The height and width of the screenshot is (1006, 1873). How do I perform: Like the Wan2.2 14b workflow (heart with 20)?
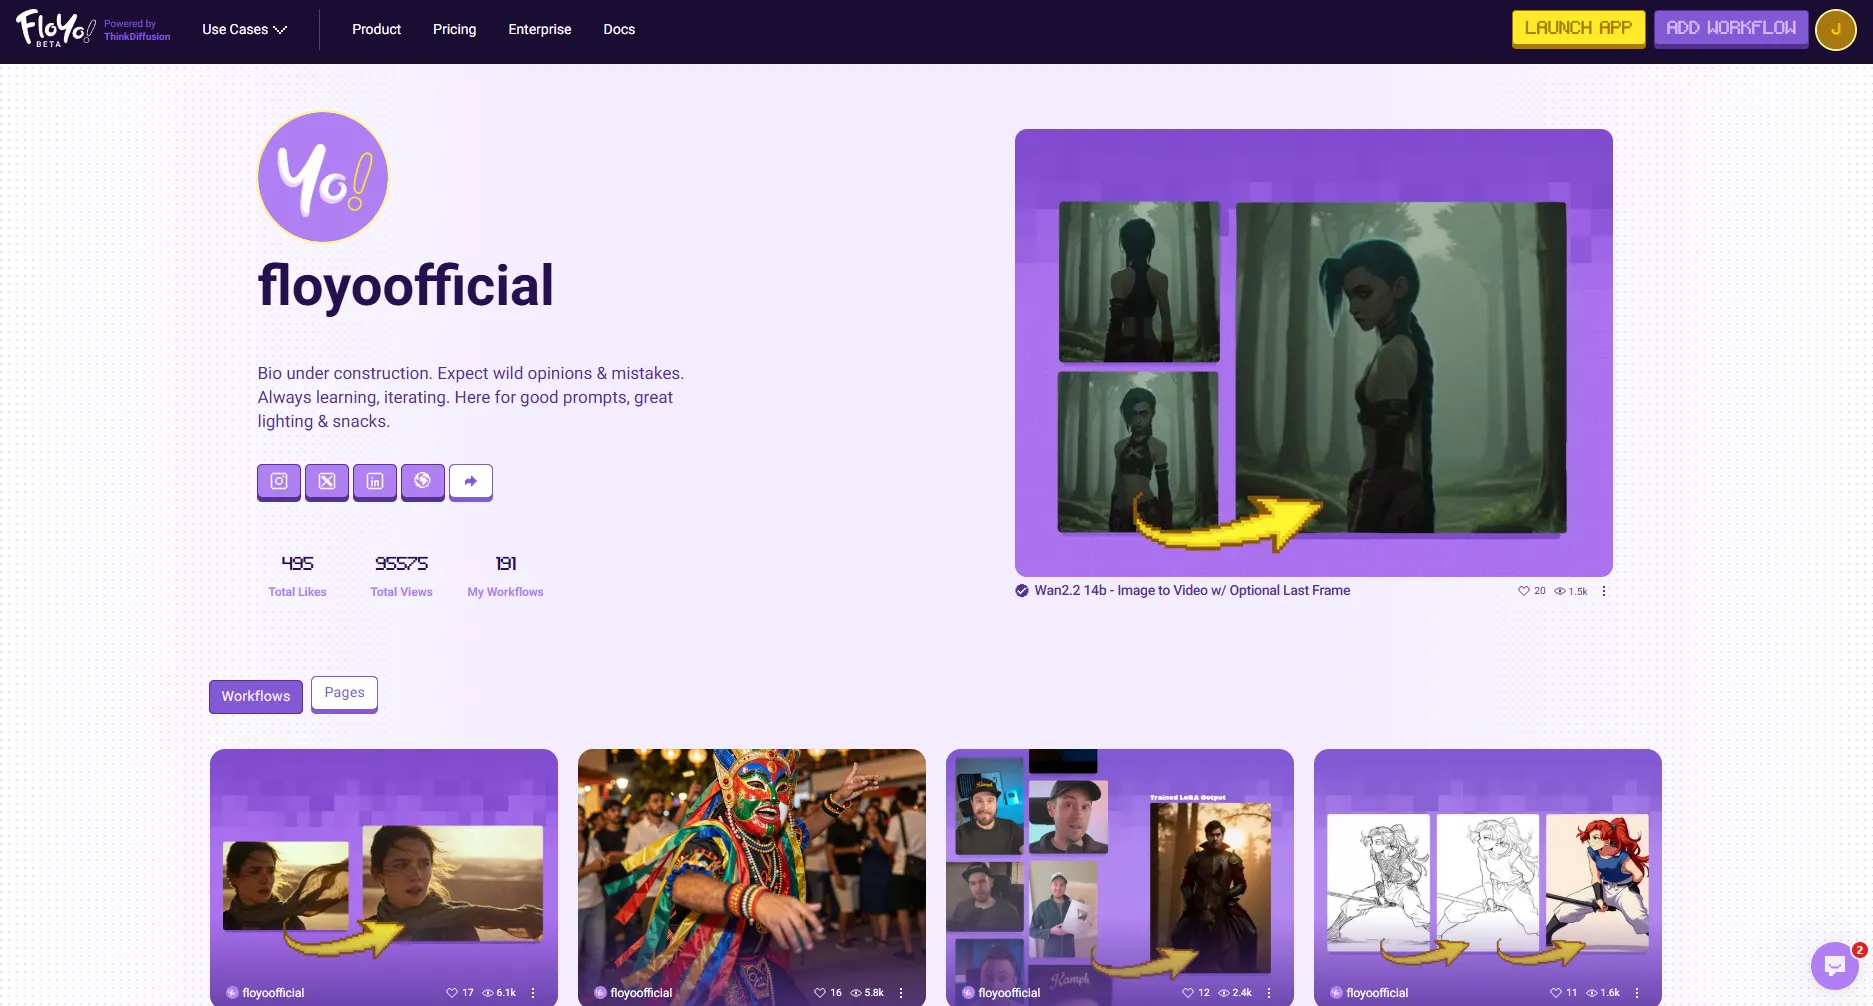1524,591
